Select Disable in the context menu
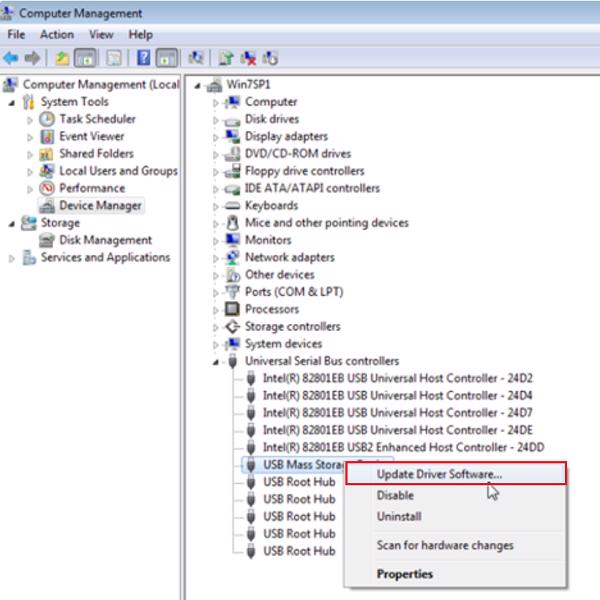600x600 pixels. tap(395, 495)
